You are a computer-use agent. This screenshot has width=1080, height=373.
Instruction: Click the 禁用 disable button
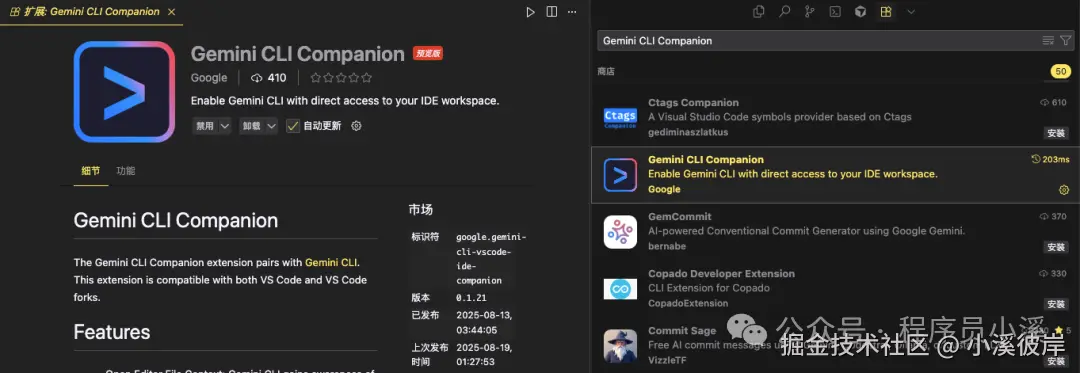point(205,126)
